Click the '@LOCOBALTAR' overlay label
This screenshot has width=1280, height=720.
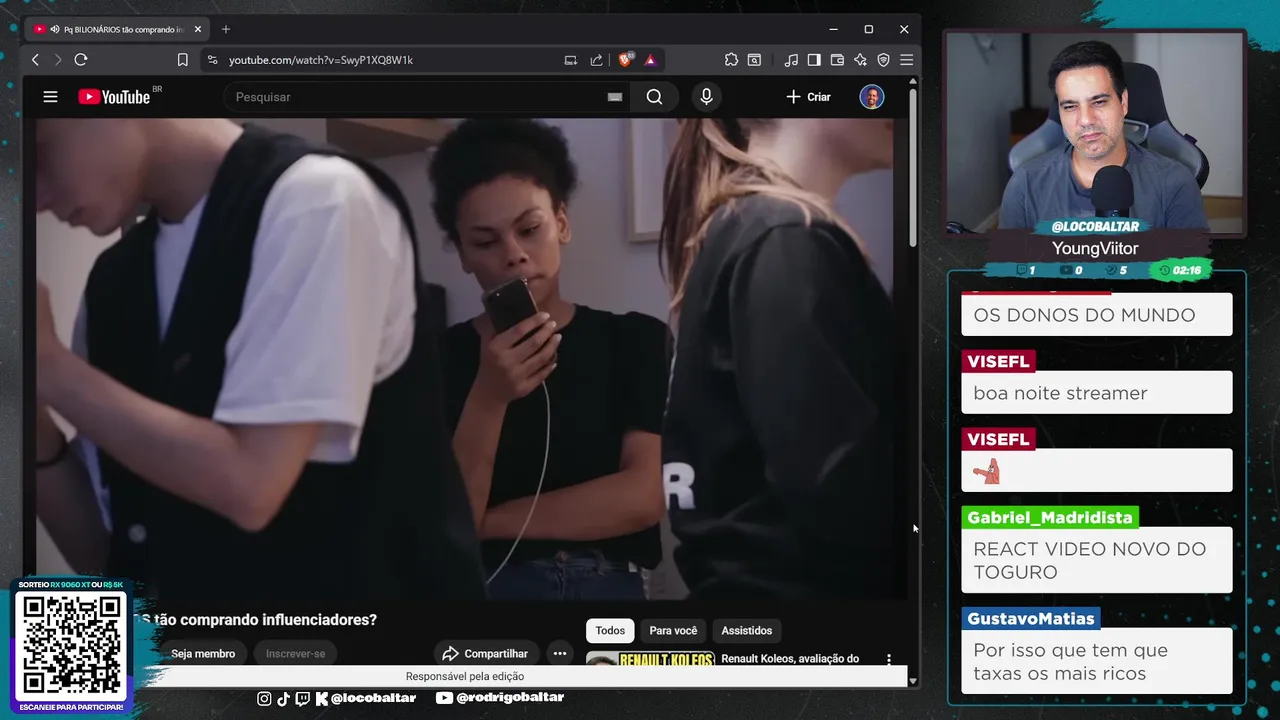click(1095, 227)
